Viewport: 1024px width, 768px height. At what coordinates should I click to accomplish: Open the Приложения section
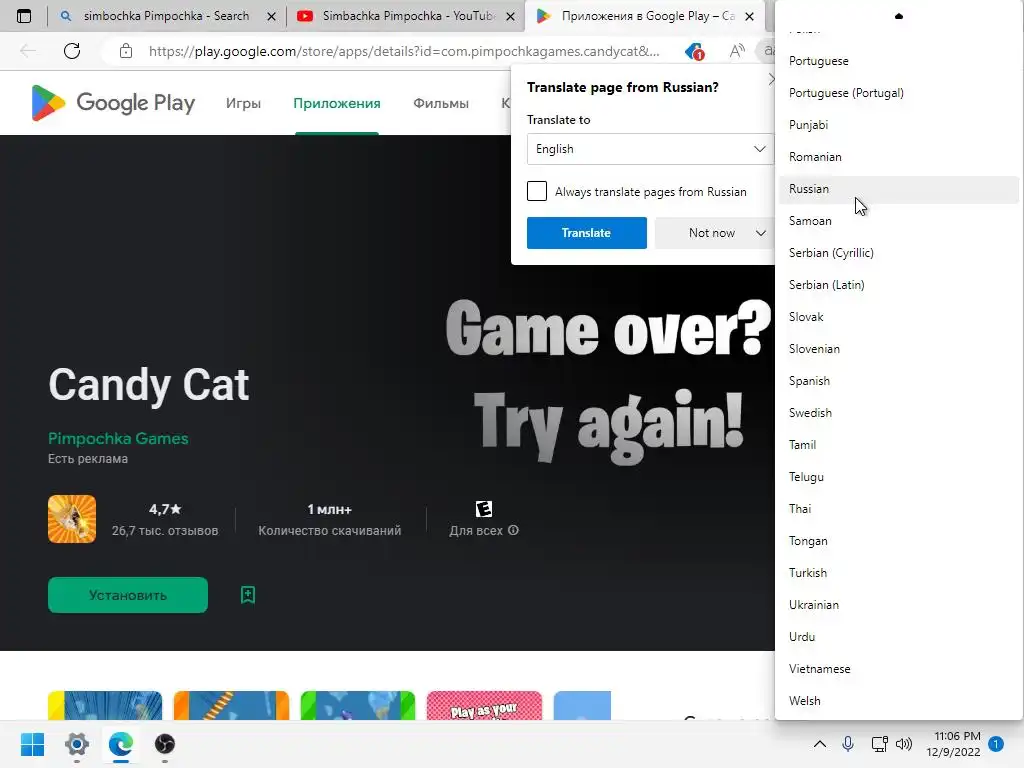pos(336,103)
